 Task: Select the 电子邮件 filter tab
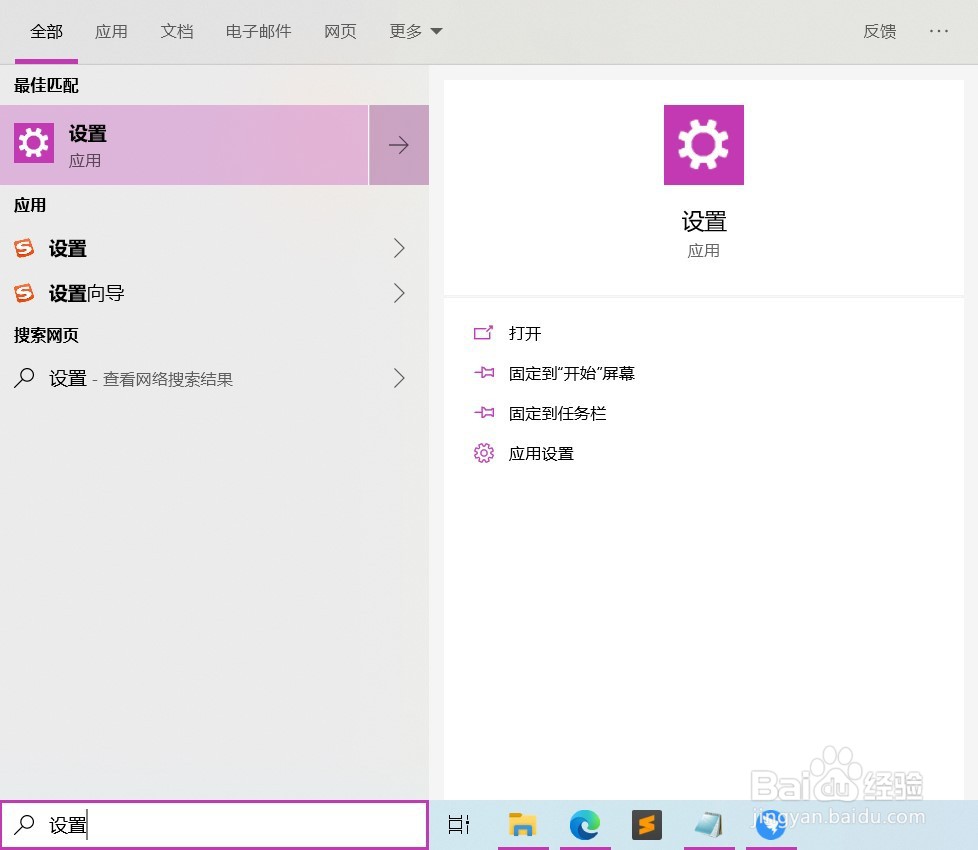[x=258, y=31]
